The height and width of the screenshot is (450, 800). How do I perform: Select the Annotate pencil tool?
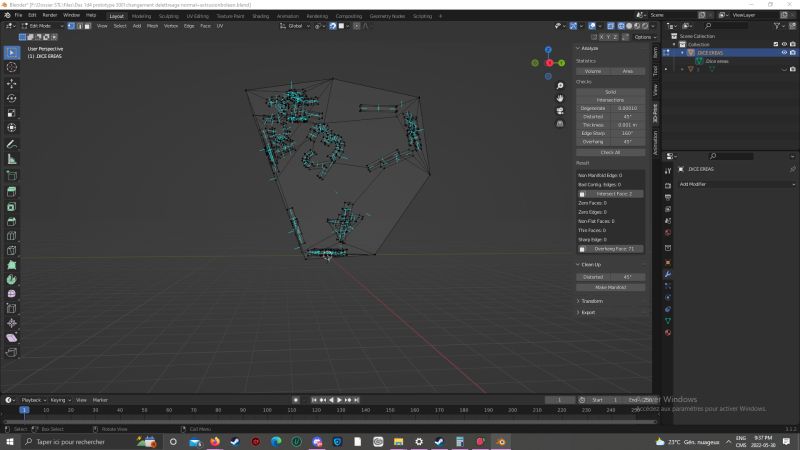[x=11, y=144]
